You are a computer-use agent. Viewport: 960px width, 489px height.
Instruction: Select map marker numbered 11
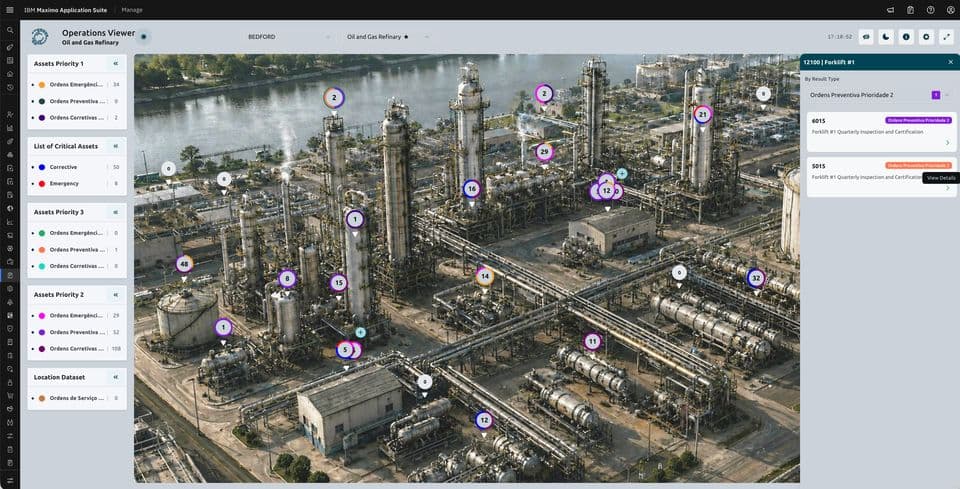(592, 342)
